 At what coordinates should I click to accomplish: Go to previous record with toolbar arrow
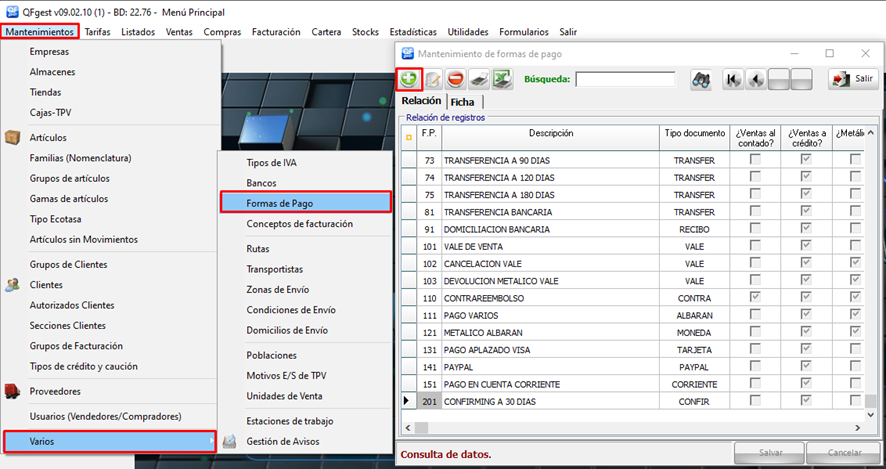[x=755, y=80]
